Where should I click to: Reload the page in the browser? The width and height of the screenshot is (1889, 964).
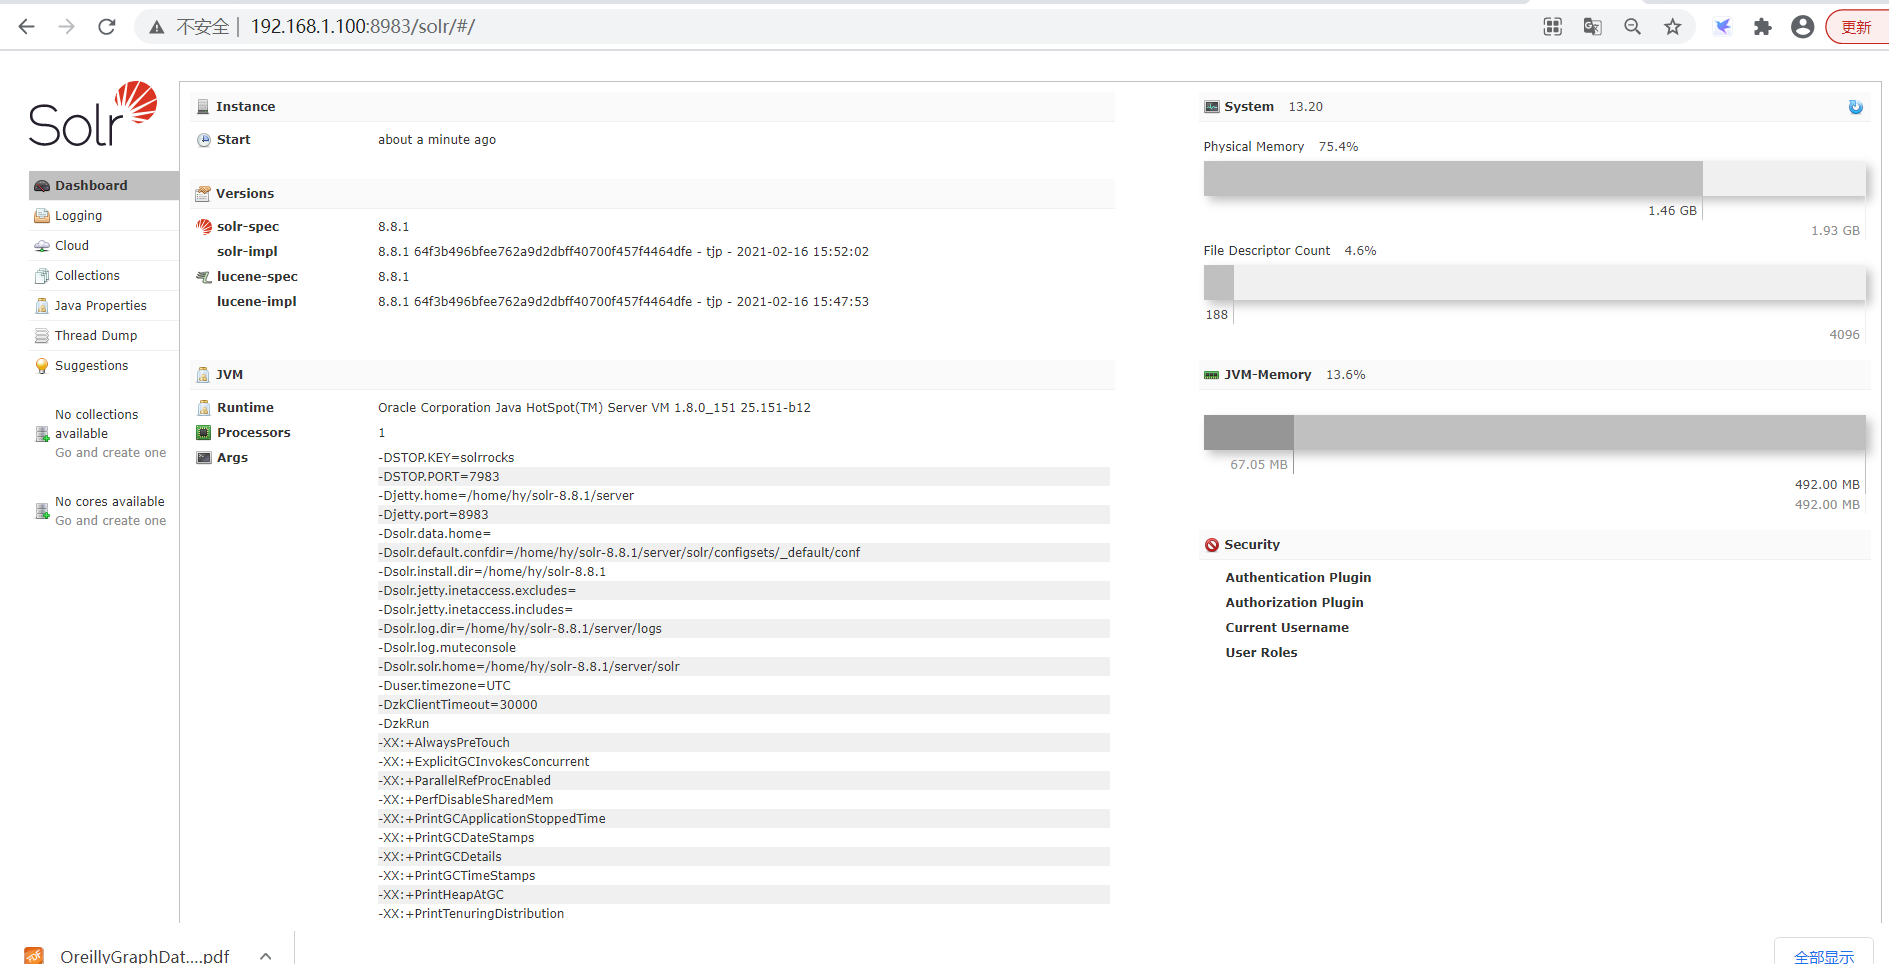point(107,27)
